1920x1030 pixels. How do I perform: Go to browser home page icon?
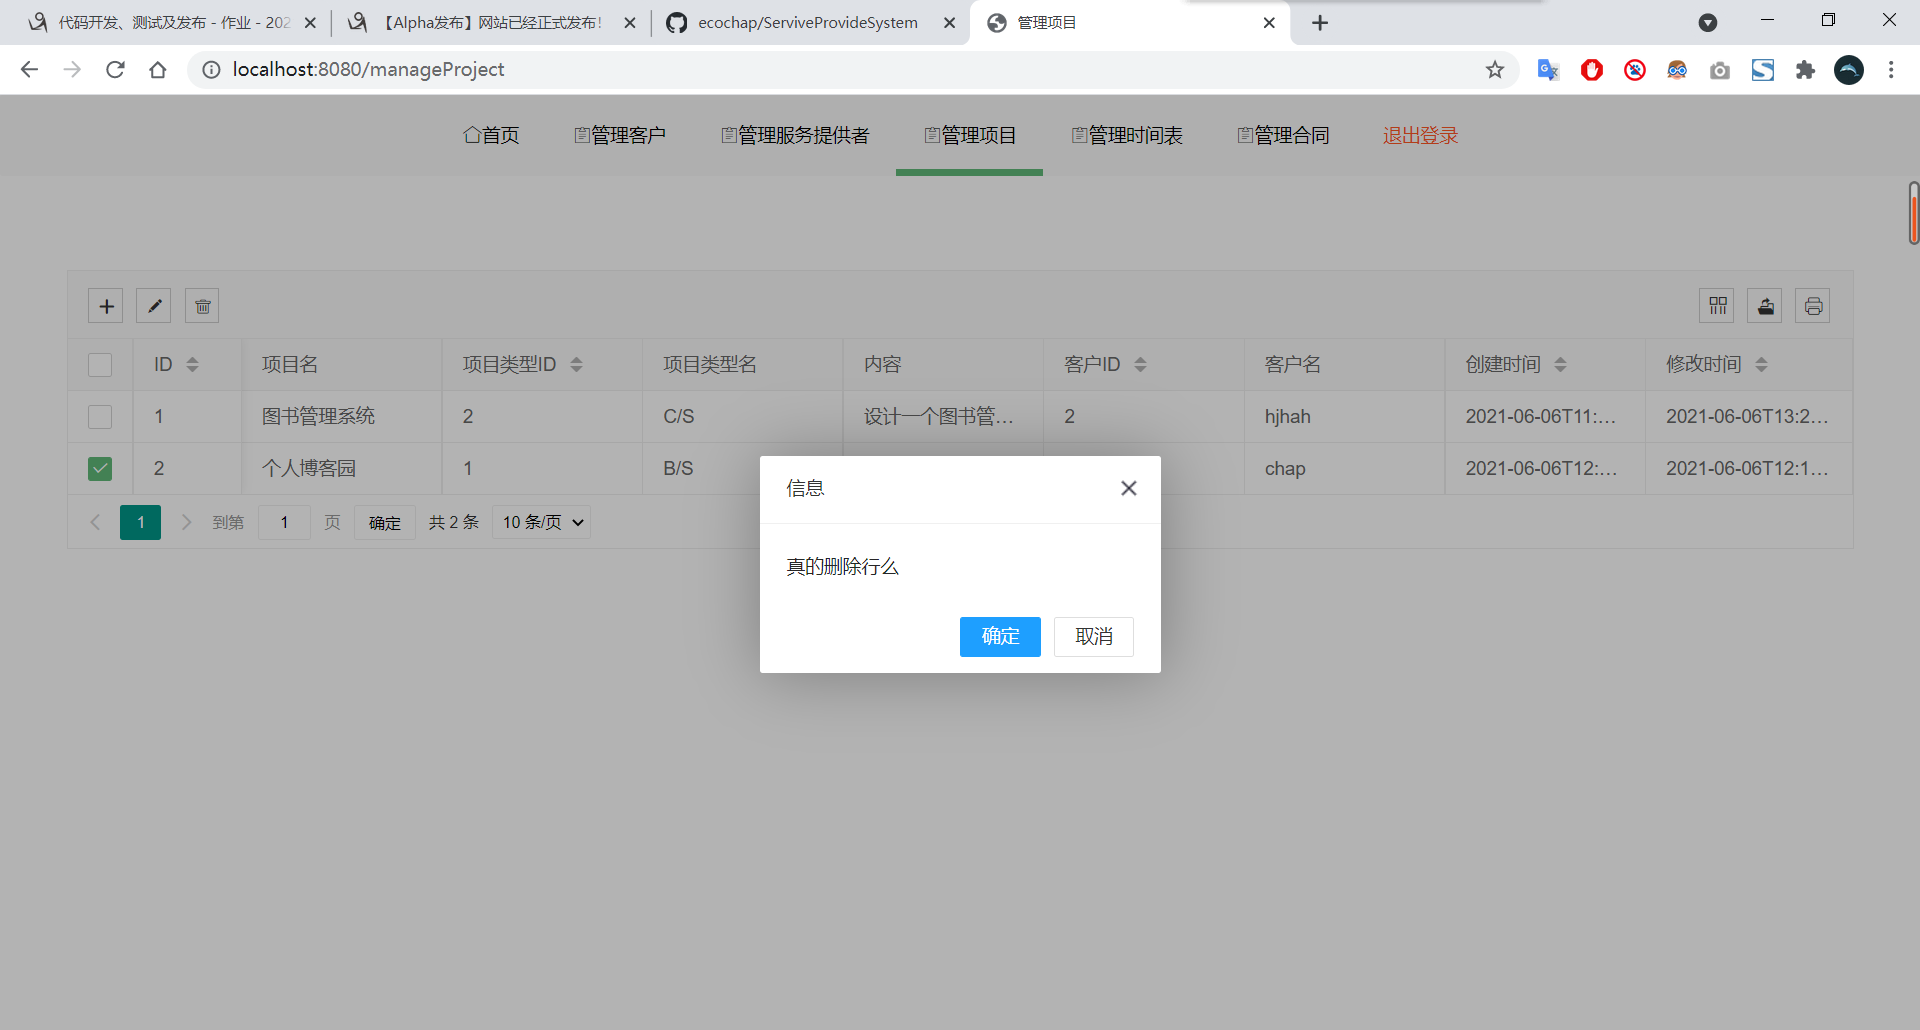tap(158, 69)
